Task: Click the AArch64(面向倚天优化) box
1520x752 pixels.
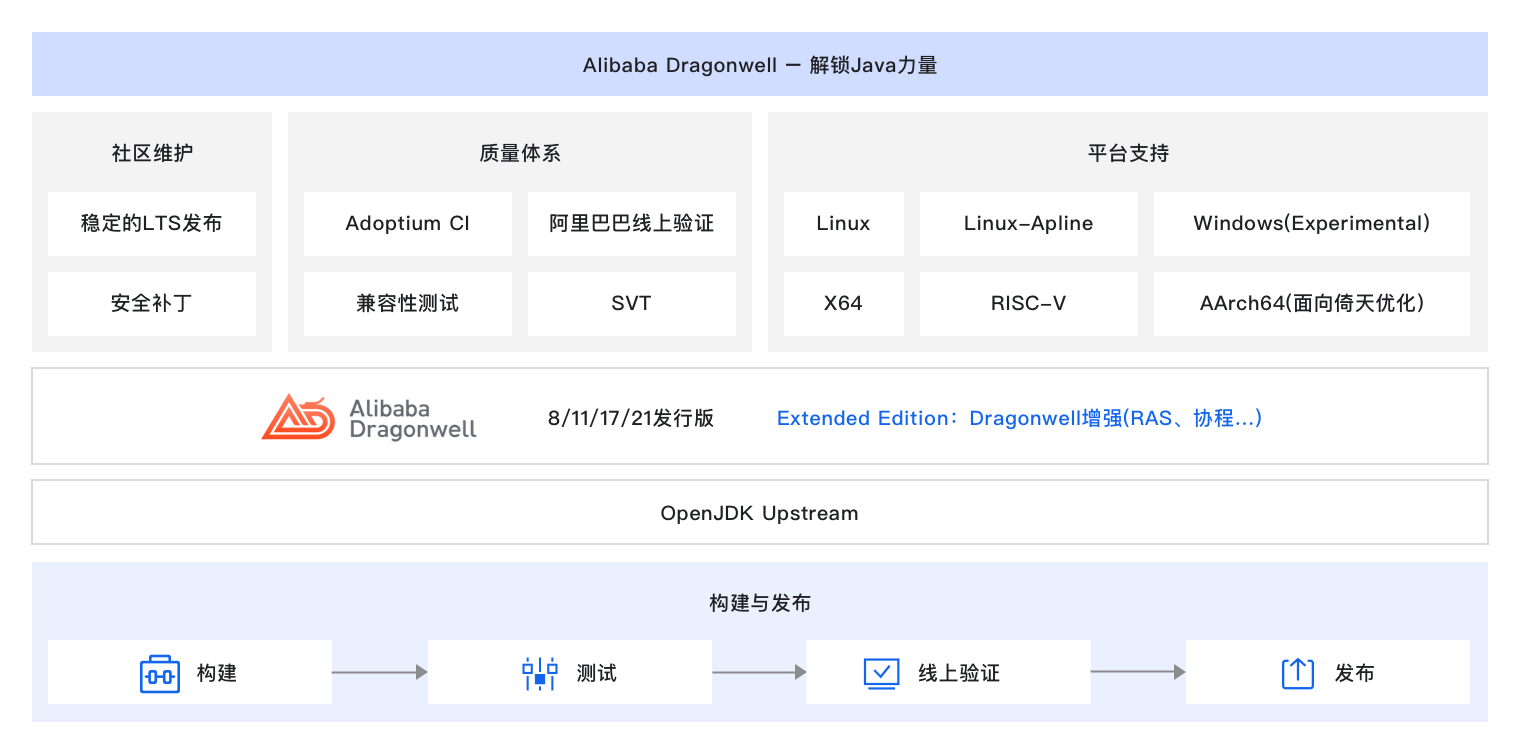Action: pos(1311,304)
